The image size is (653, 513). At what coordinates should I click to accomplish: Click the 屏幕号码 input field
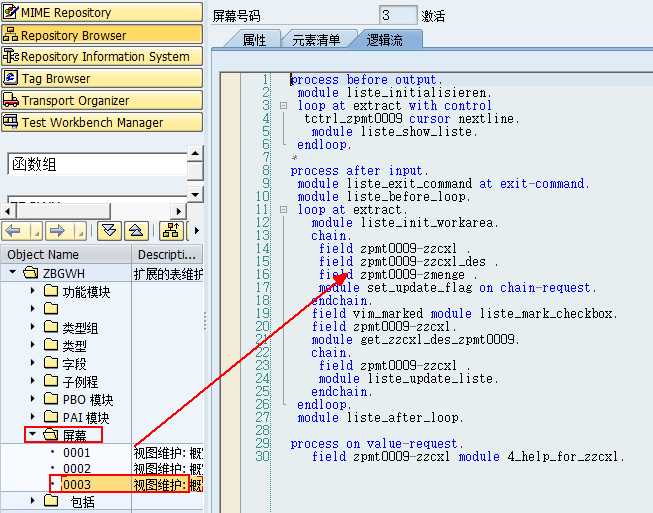[398, 15]
